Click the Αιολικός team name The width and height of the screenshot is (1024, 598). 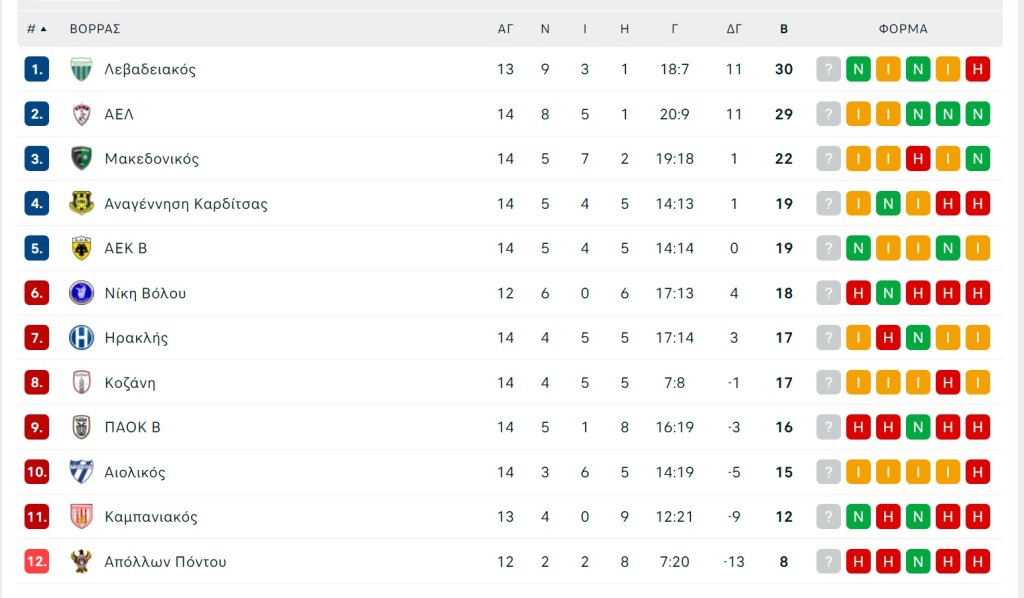pyautogui.click(x=135, y=472)
